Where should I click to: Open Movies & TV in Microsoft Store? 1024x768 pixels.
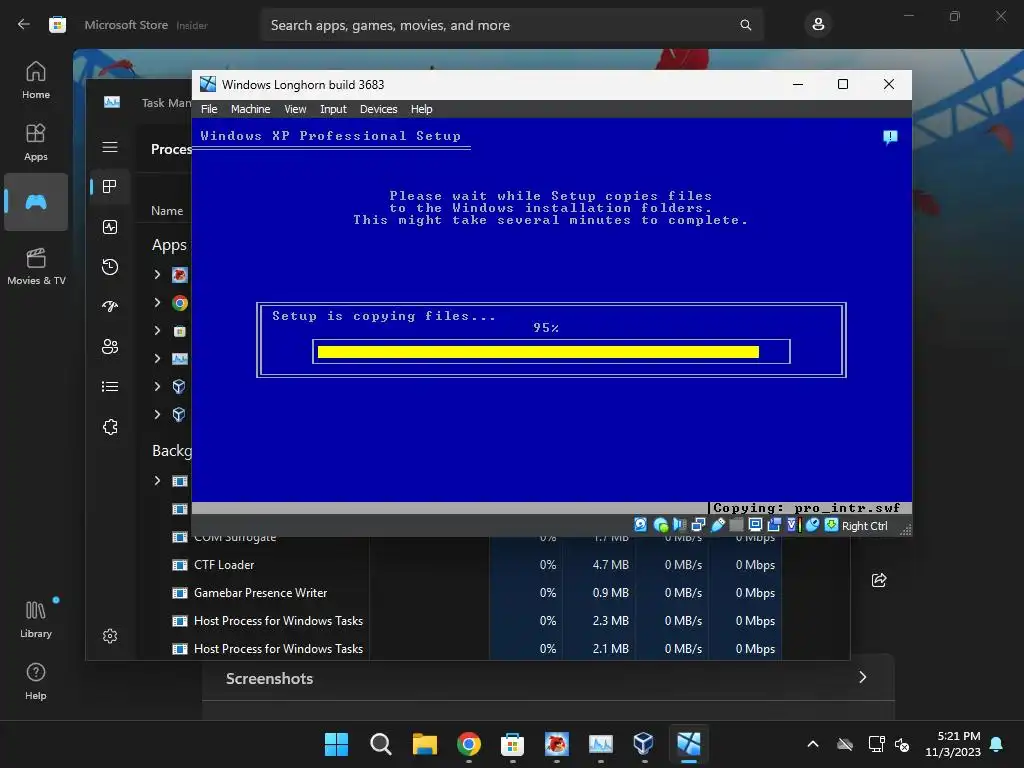pos(36,266)
